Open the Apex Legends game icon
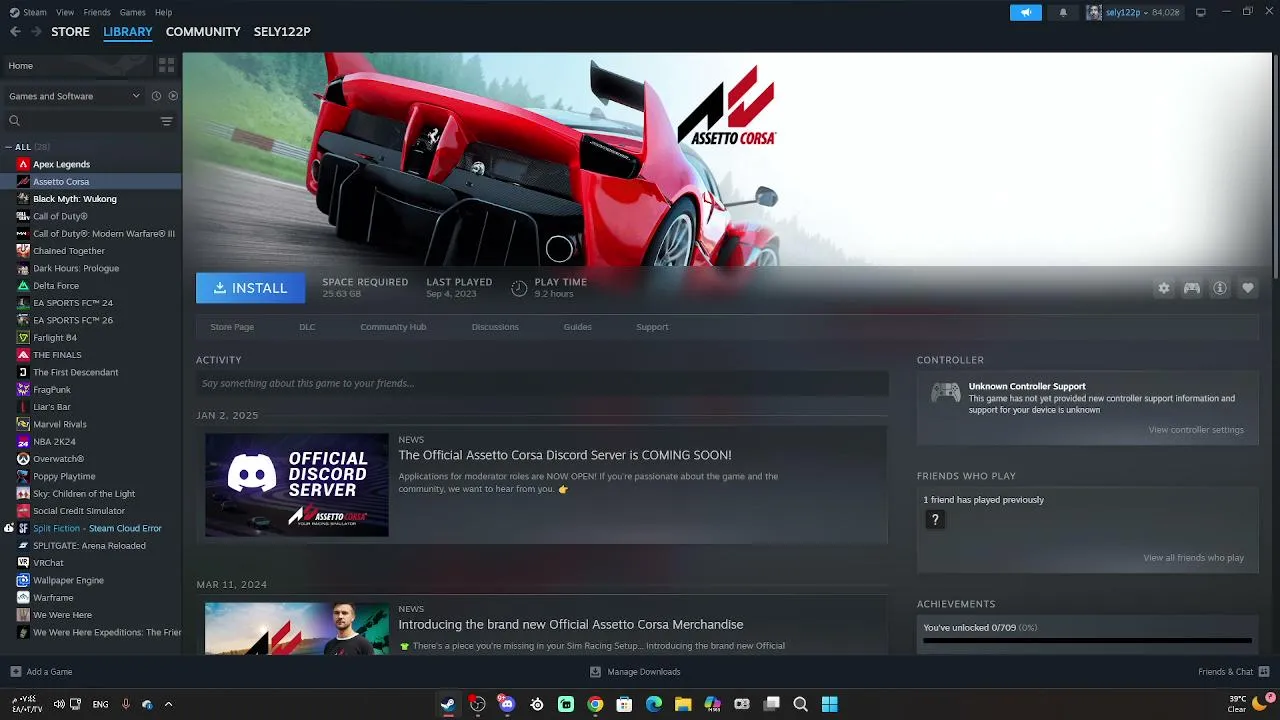Image resolution: width=1280 pixels, height=720 pixels. [23, 164]
